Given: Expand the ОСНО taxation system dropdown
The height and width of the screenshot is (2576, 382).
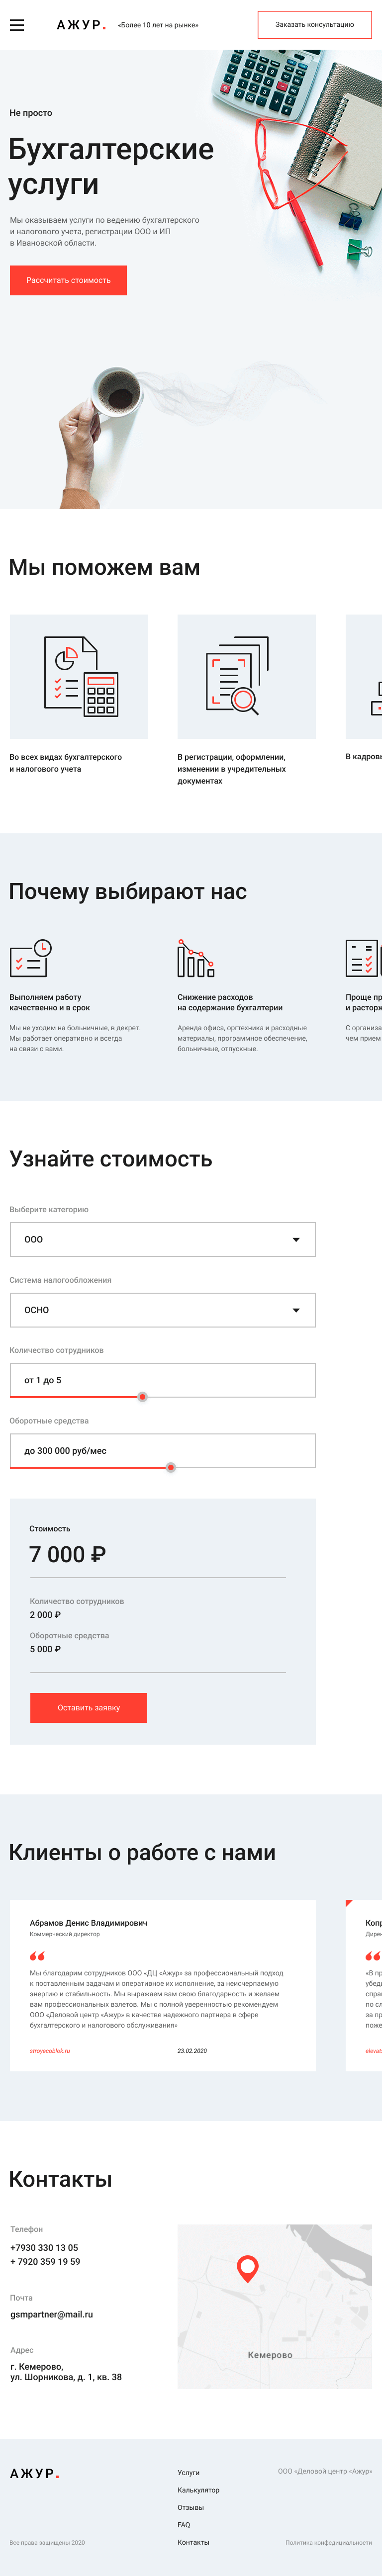Looking at the screenshot, I should click(x=162, y=1310).
